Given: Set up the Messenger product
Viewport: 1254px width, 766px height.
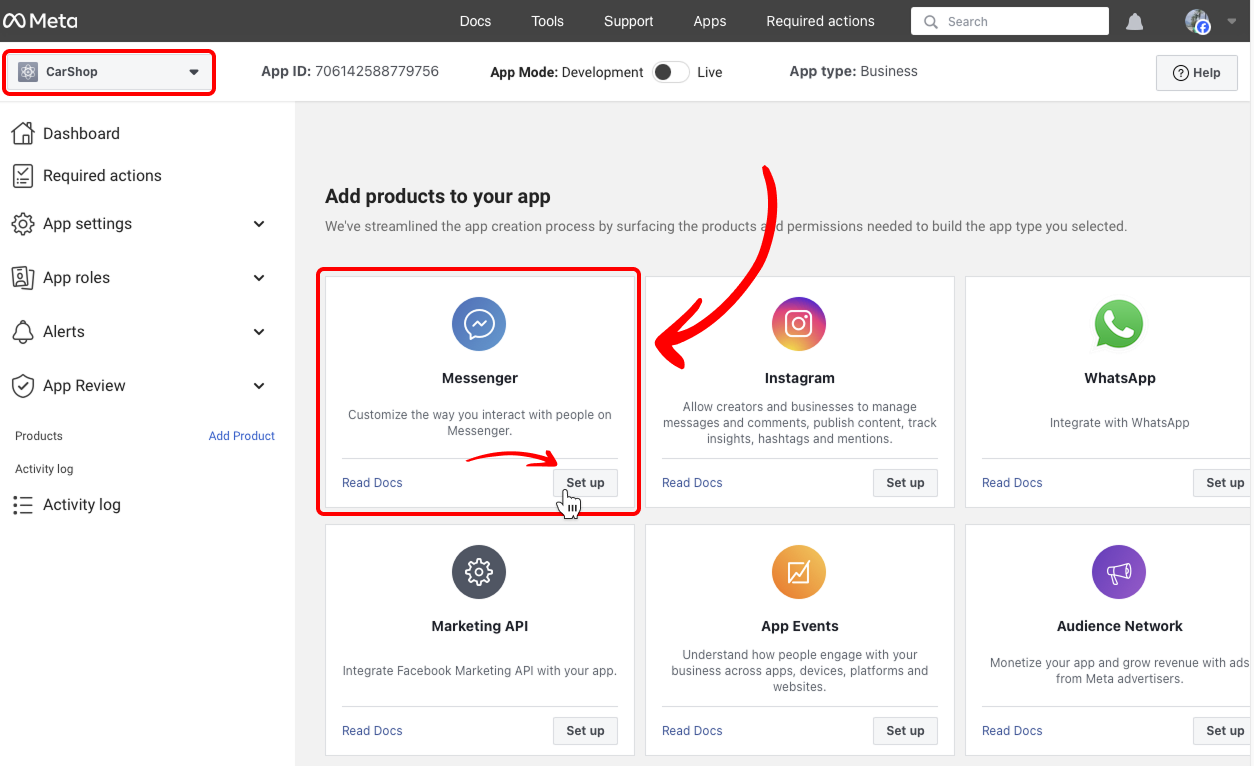Looking at the screenshot, I should click(x=585, y=482).
